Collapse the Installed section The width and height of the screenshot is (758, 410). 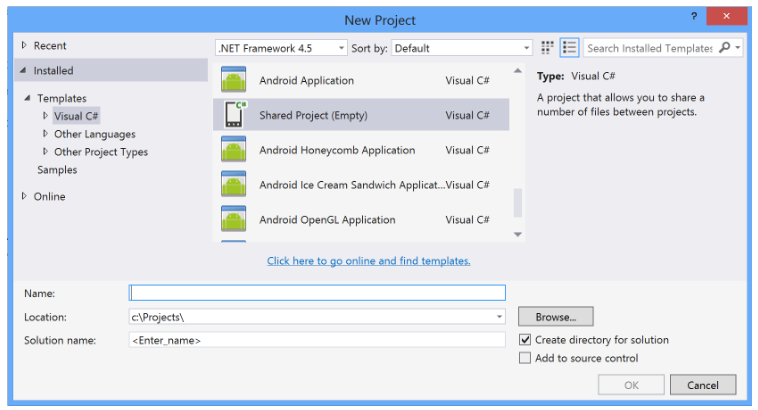[23, 71]
